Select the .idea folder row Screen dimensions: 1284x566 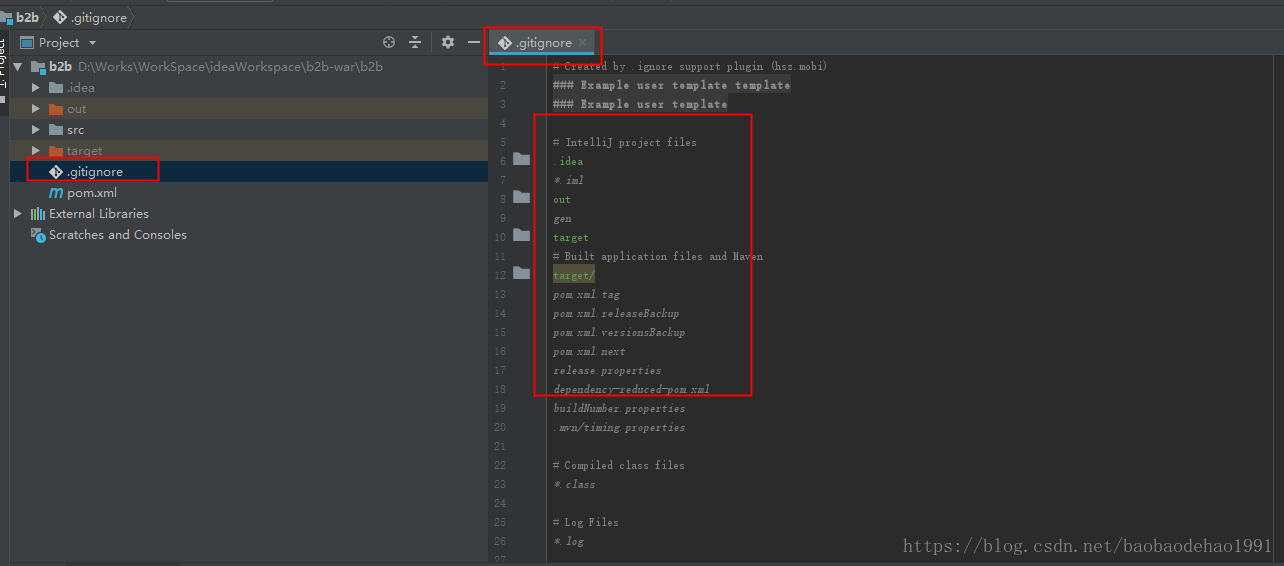point(250,88)
